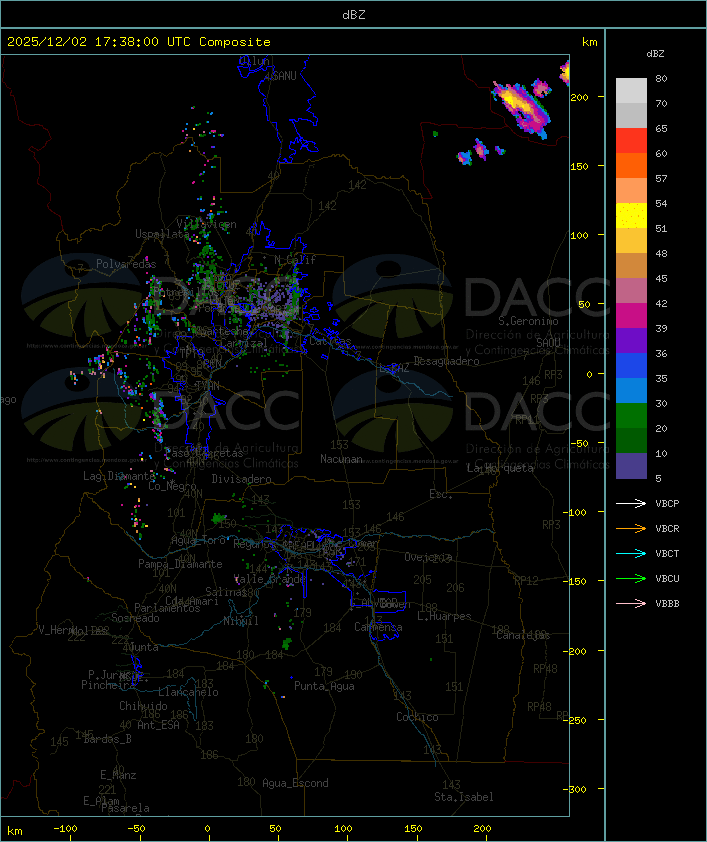Image resolution: width=707 pixels, height=842 pixels.
Task: Choose the royal blue 35-36 dBZ swatch
Action: pos(631,365)
